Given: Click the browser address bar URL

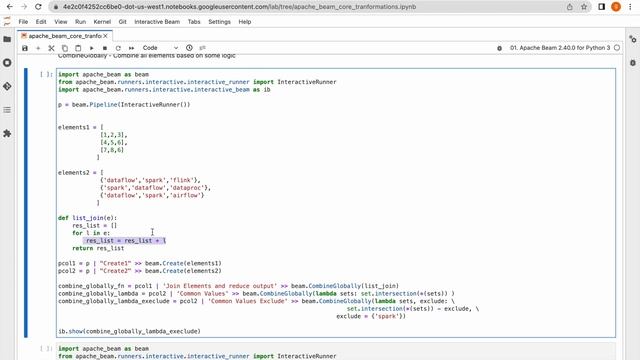Looking at the screenshot, I should point(239,7).
